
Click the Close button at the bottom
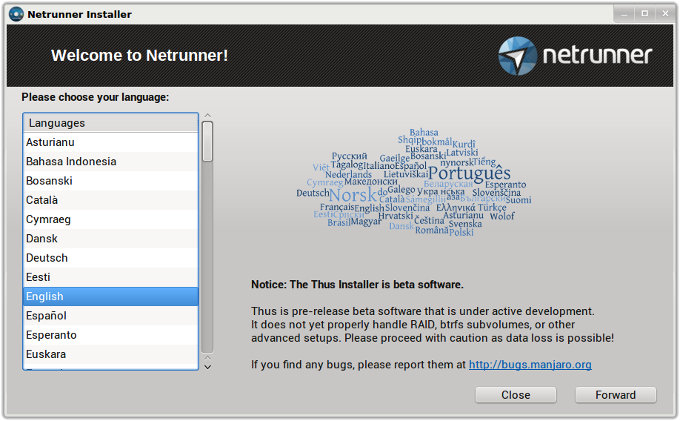click(x=516, y=395)
